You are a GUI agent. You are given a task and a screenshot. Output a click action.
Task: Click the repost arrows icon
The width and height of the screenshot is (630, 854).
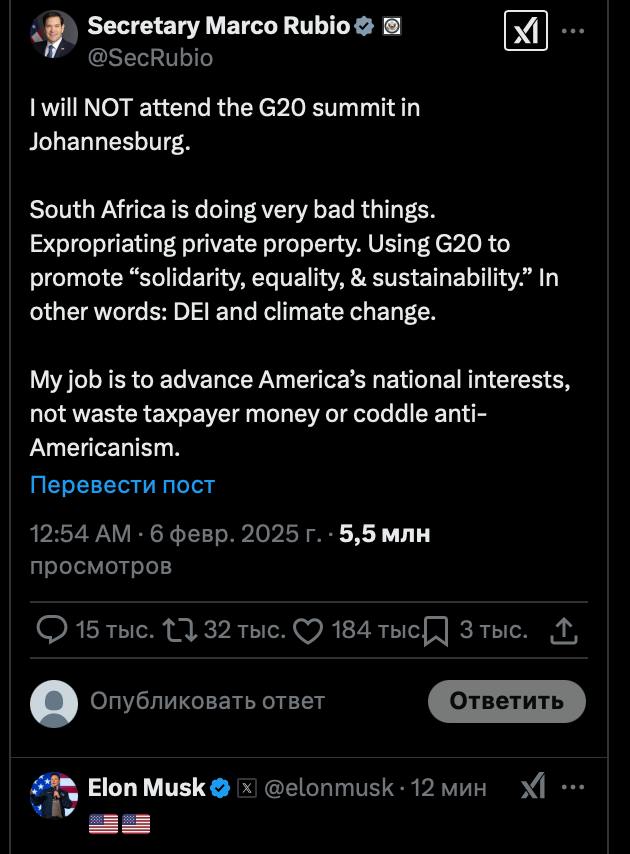point(180,629)
